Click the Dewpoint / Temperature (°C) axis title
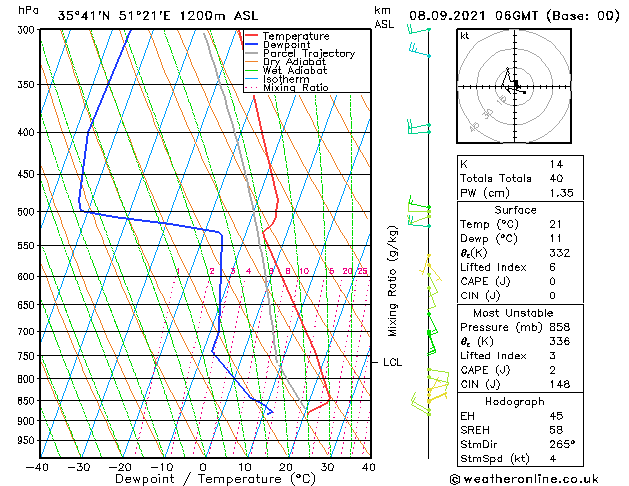This screenshot has width=629, height=486. [216, 479]
